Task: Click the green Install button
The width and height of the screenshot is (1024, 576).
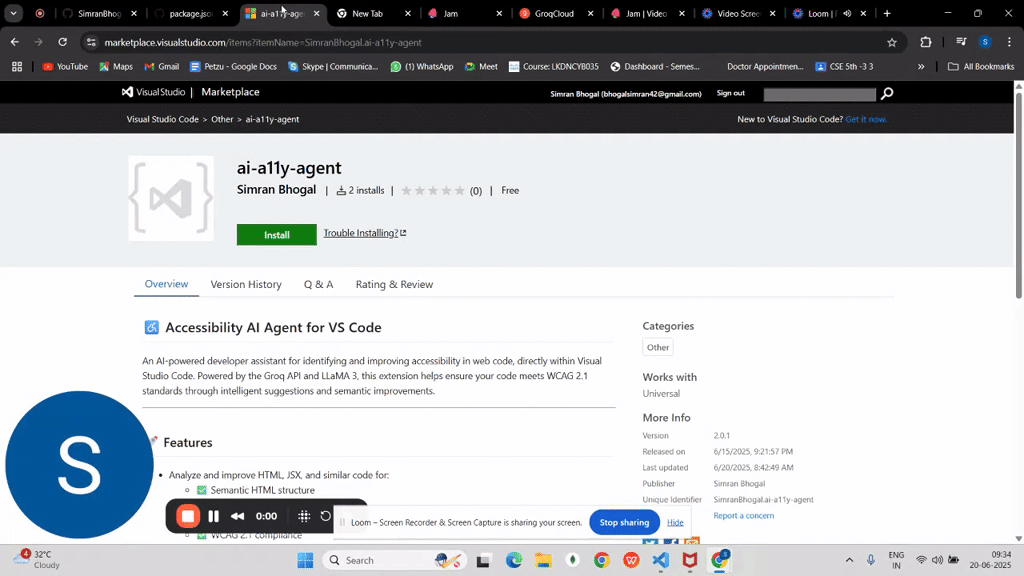Action: (277, 234)
